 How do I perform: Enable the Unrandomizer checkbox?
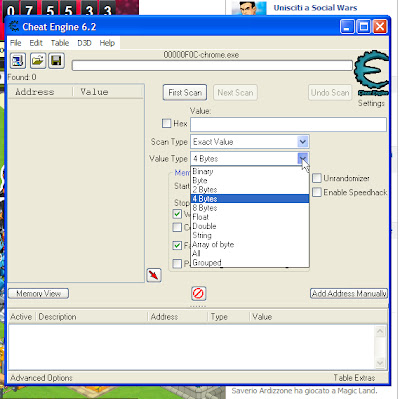click(317, 178)
